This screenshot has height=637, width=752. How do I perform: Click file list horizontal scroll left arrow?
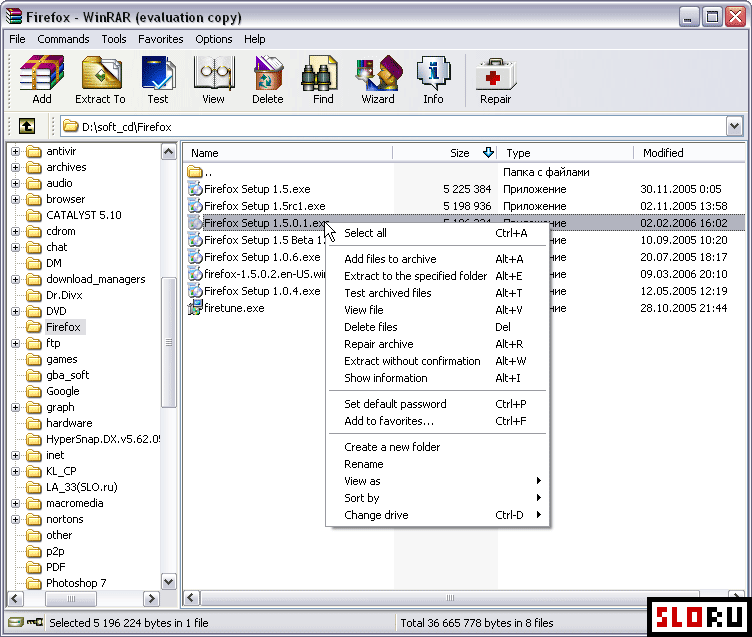coord(191,598)
